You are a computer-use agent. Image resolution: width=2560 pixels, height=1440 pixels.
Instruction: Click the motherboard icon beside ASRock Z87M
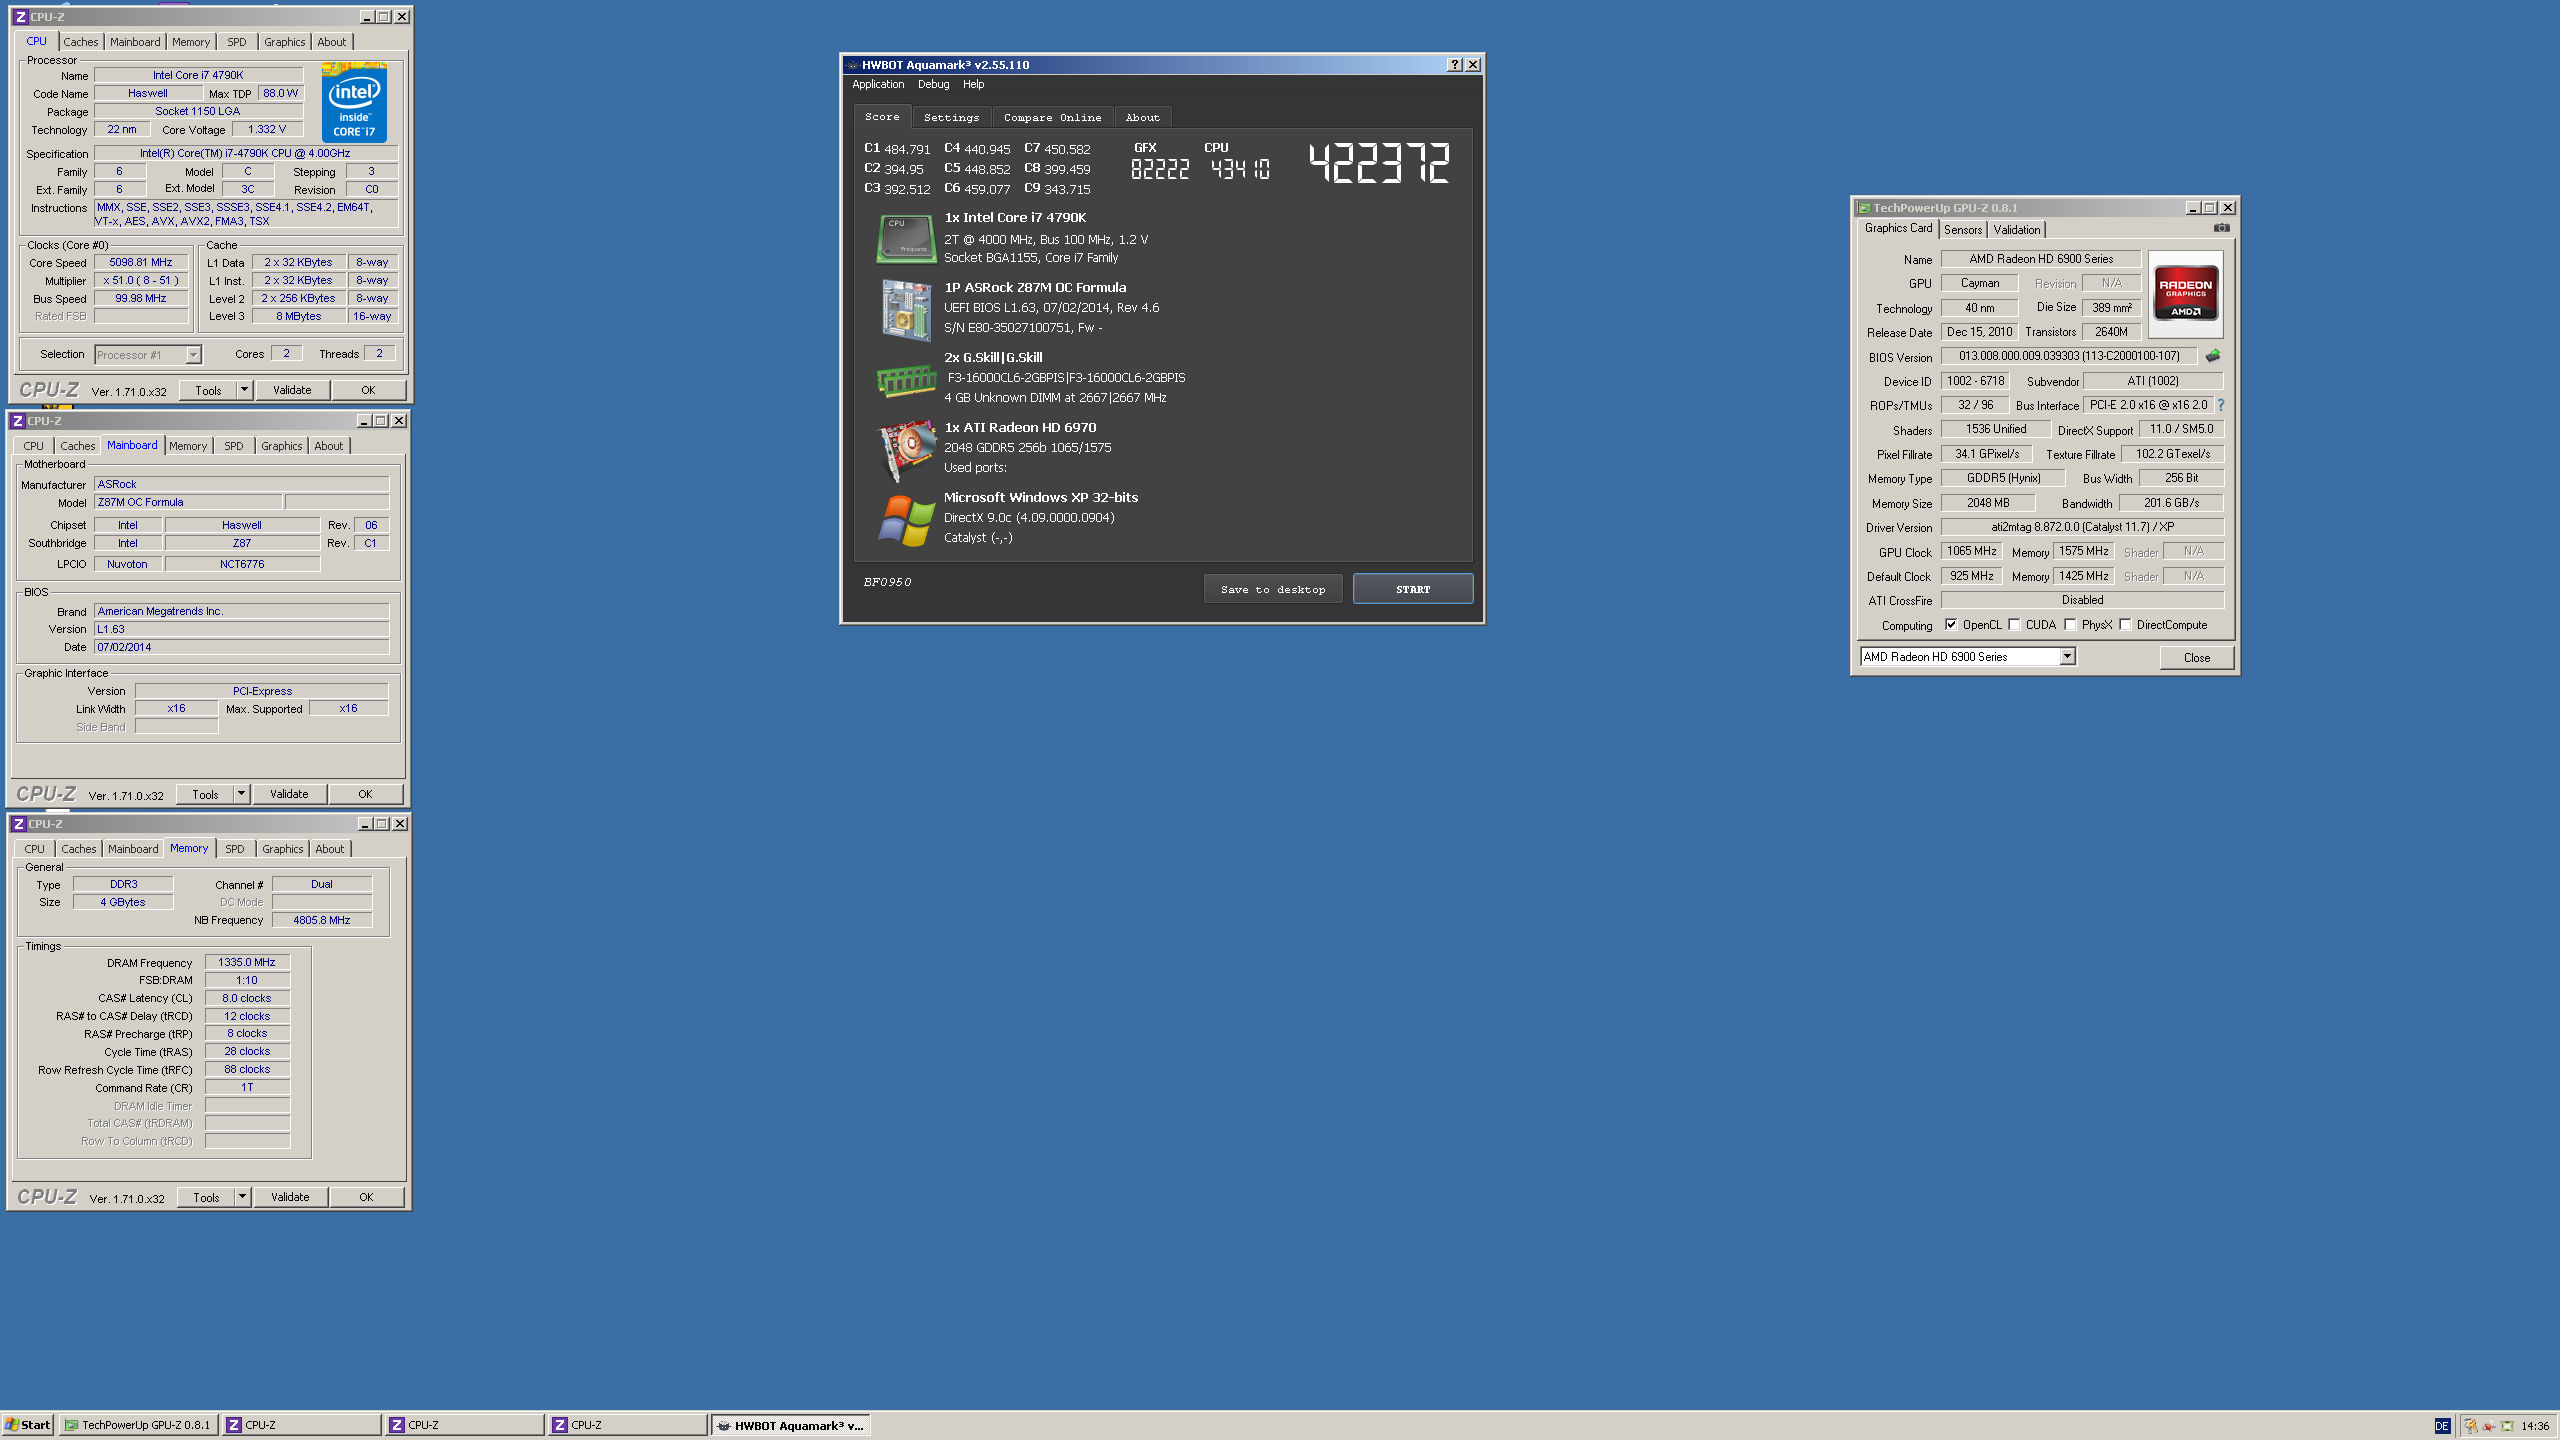(x=906, y=309)
